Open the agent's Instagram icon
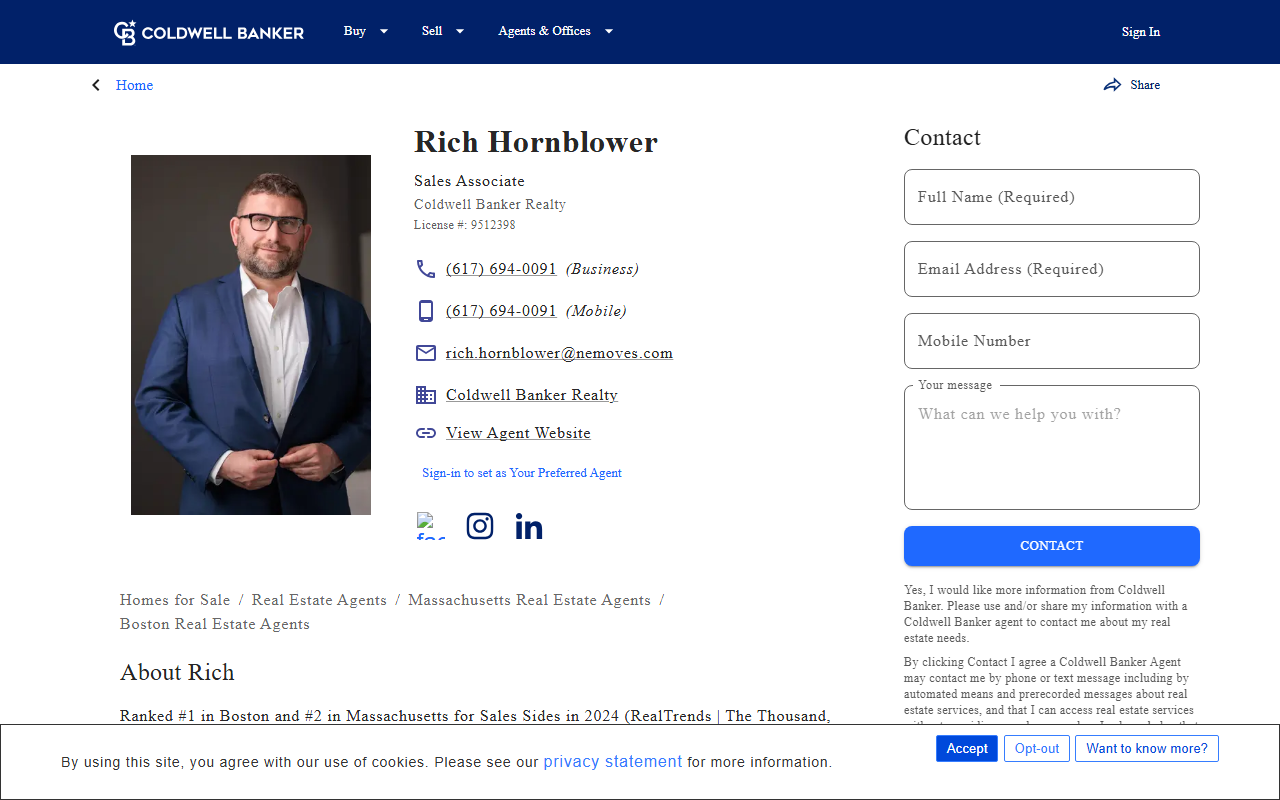The height and width of the screenshot is (800, 1280). point(480,526)
